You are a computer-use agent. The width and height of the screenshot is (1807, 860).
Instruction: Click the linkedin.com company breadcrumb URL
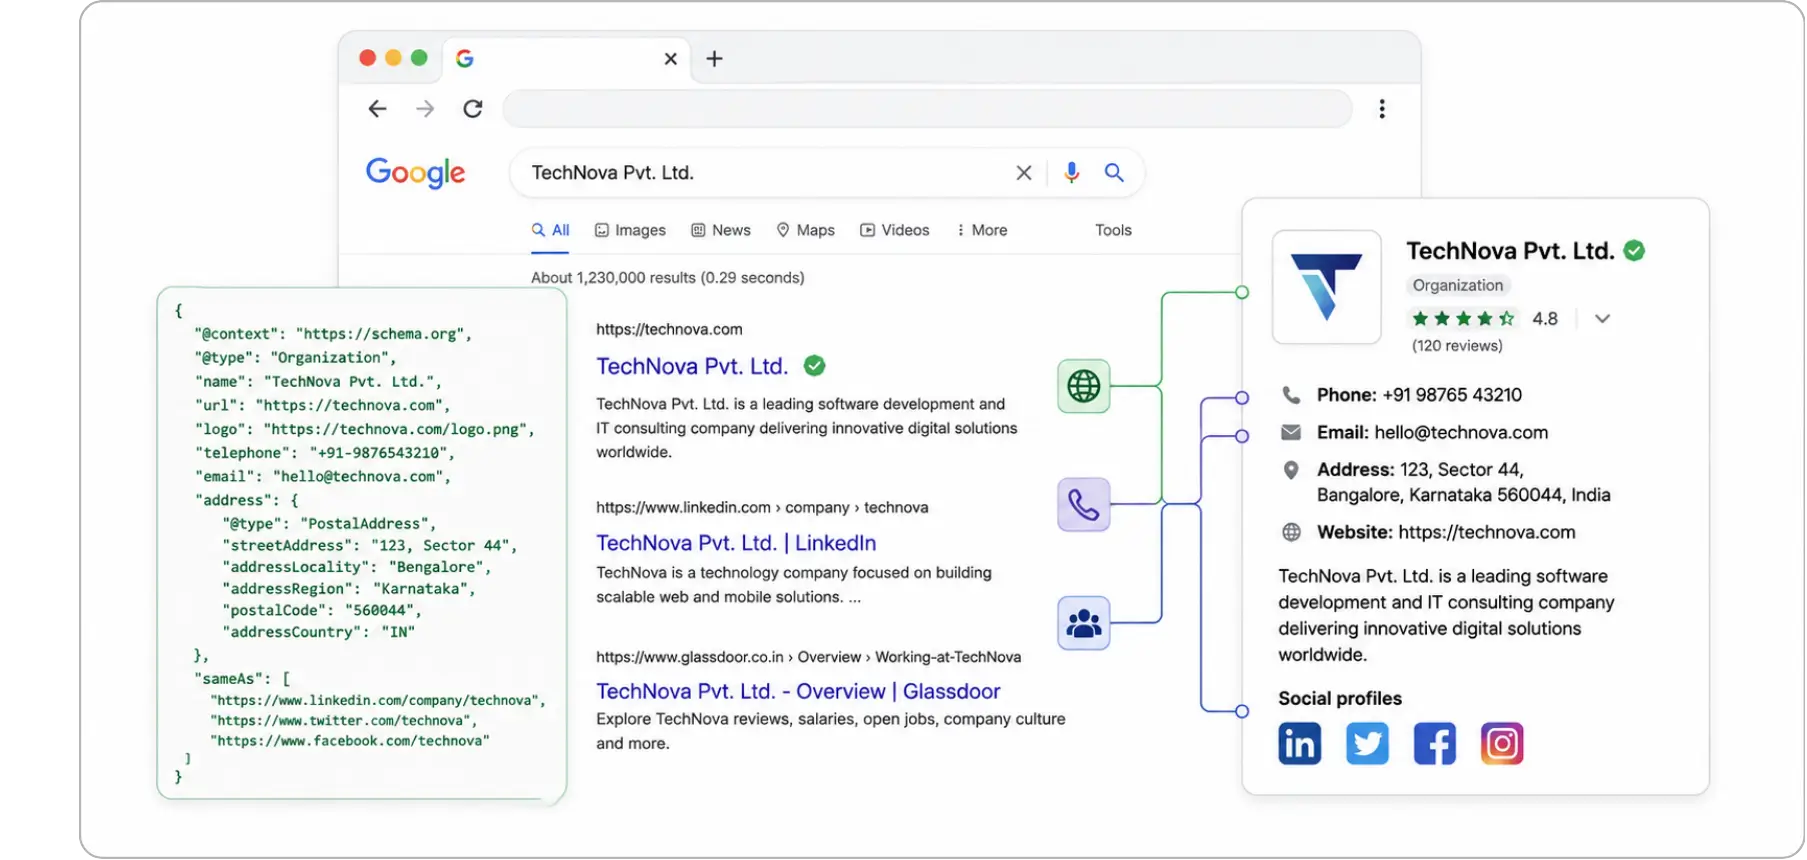pos(762,507)
